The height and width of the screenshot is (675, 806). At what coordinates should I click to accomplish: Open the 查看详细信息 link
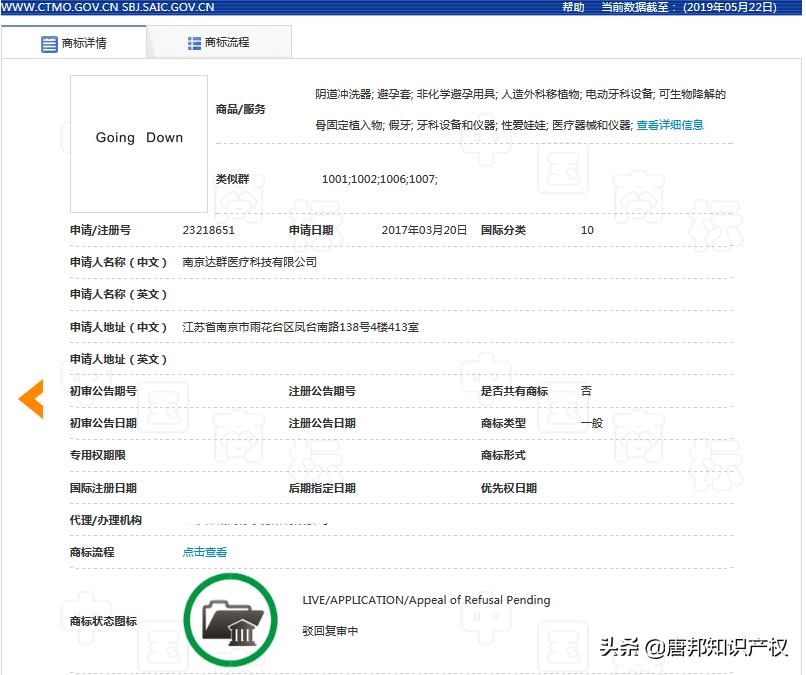coord(672,124)
